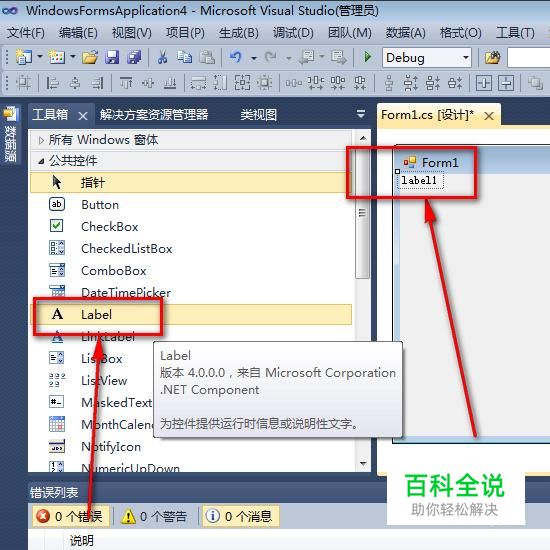Click the Find in Files folder icon
550x550 pixels.
click(x=492, y=57)
